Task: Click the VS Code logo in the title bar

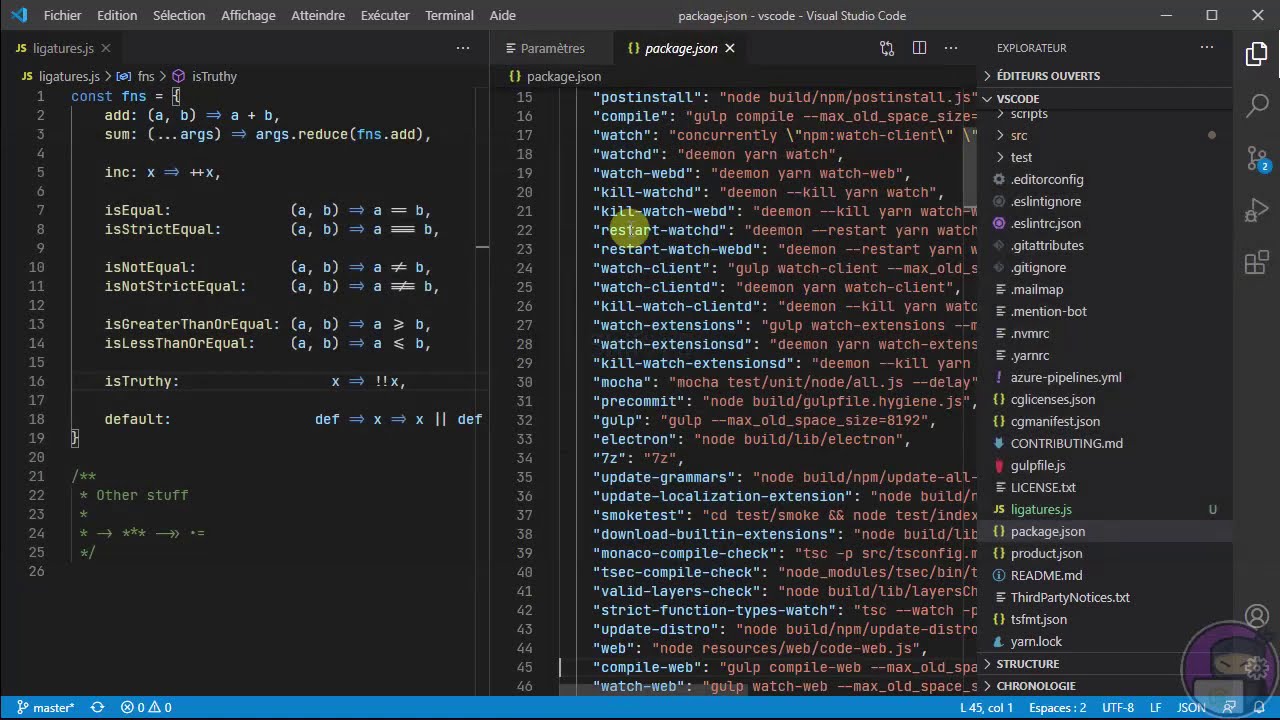Action: click(19, 15)
